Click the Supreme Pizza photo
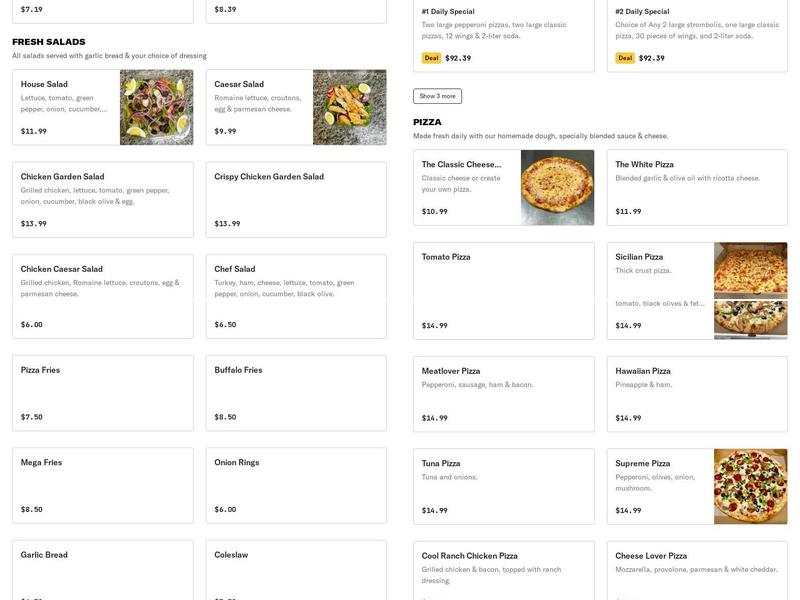800x600 pixels. [751, 487]
